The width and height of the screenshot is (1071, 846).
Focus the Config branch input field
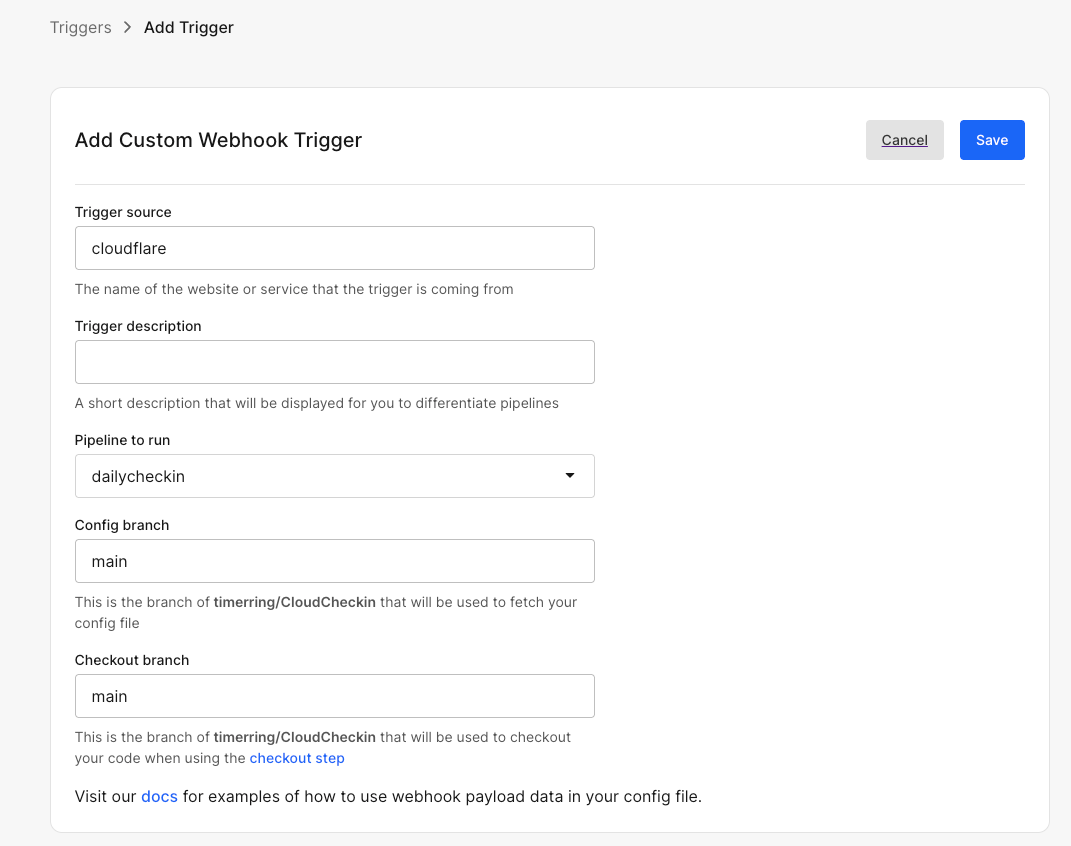(335, 561)
